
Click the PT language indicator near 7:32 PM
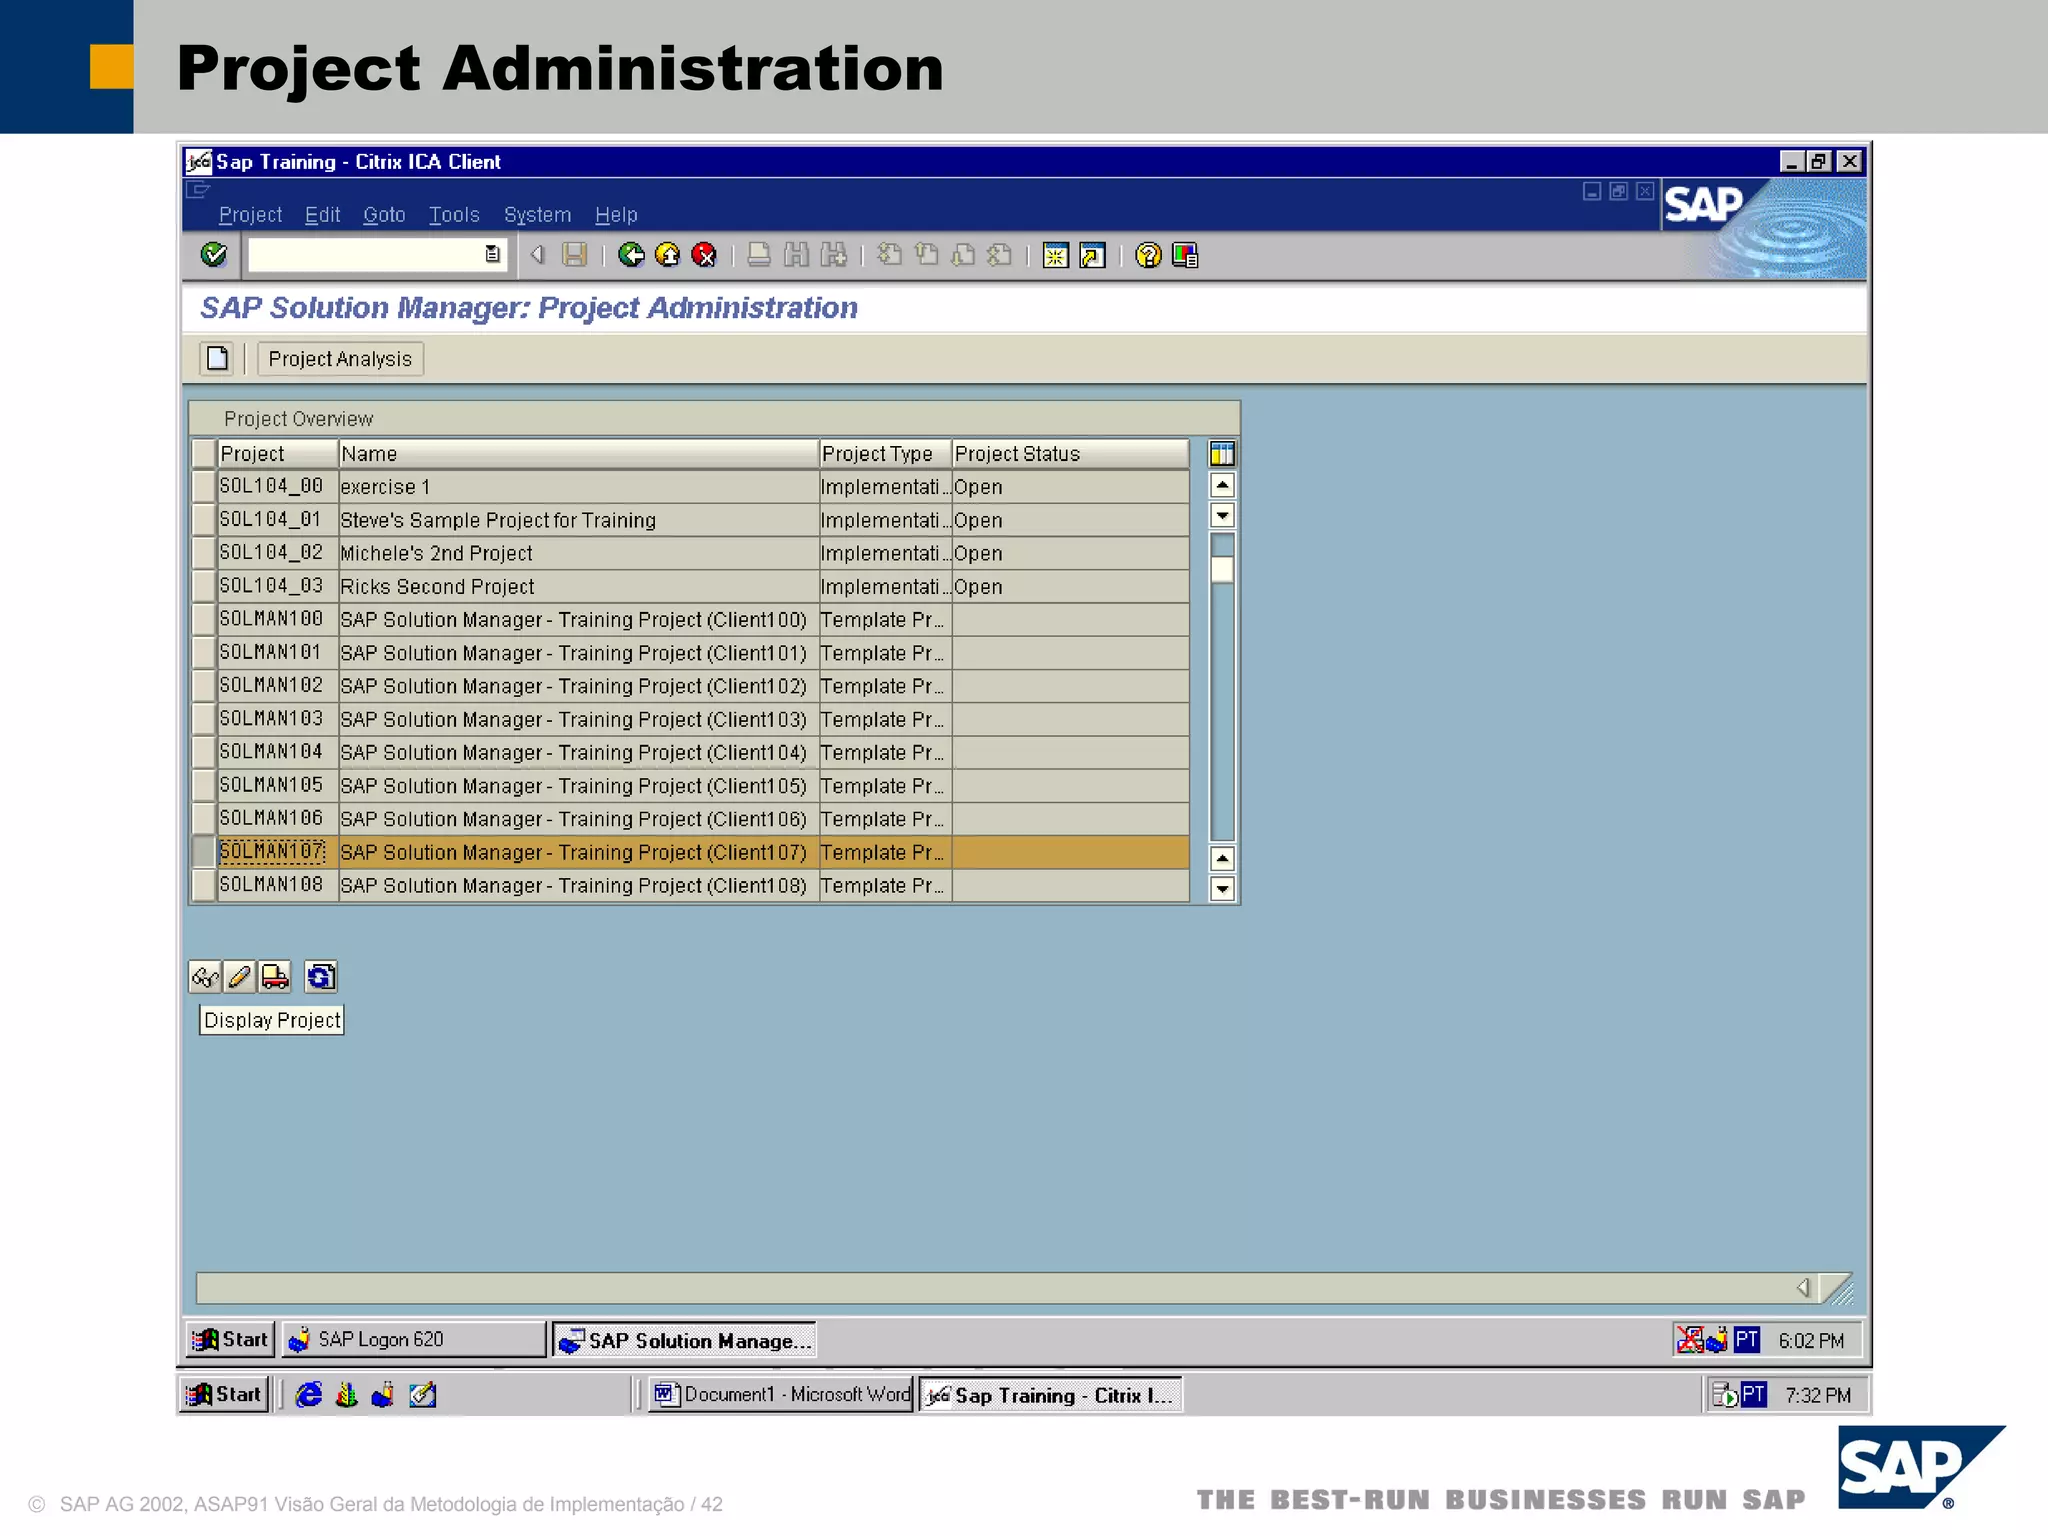(1753, 1394)
